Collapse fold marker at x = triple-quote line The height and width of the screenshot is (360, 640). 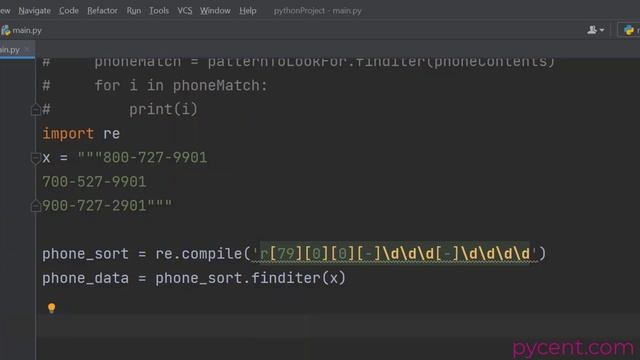(x=36, y=158)
